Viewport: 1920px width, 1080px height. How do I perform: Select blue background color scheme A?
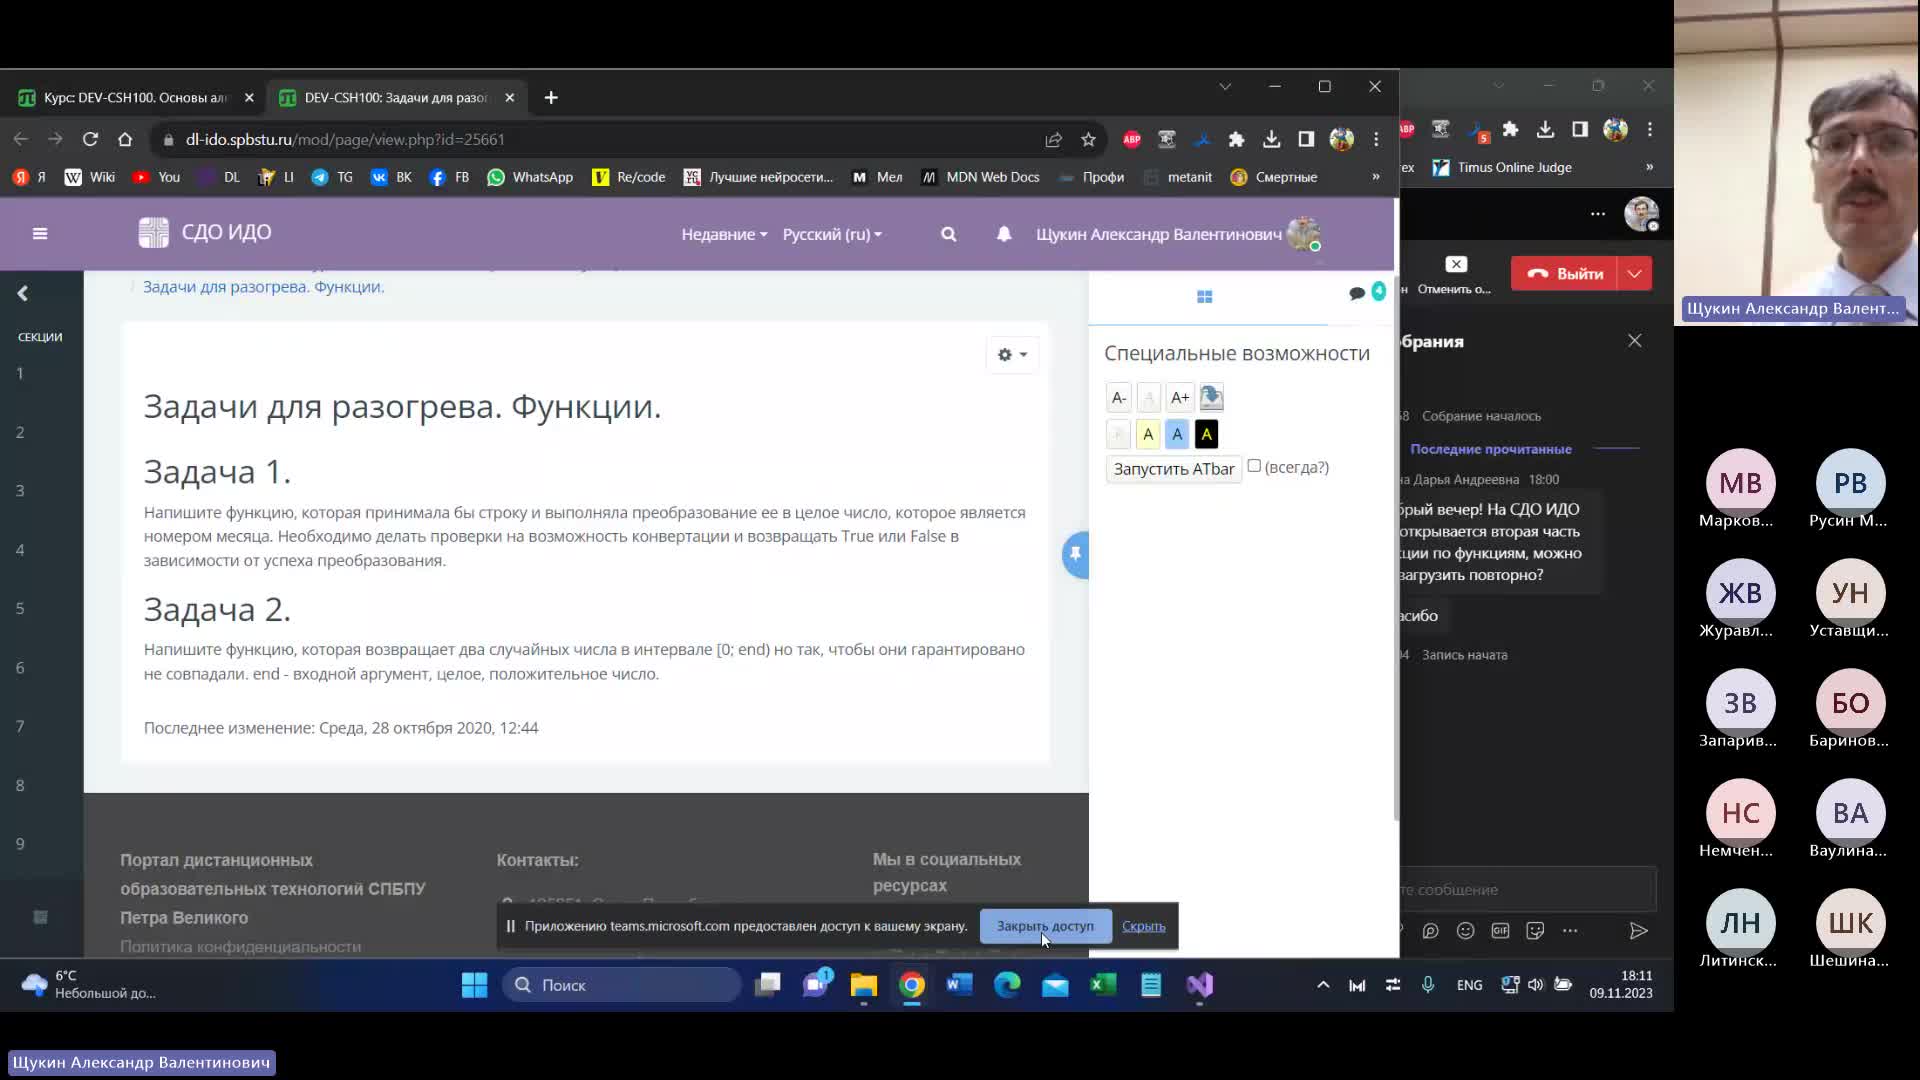pyautogui.click(x=1177, y=434)
